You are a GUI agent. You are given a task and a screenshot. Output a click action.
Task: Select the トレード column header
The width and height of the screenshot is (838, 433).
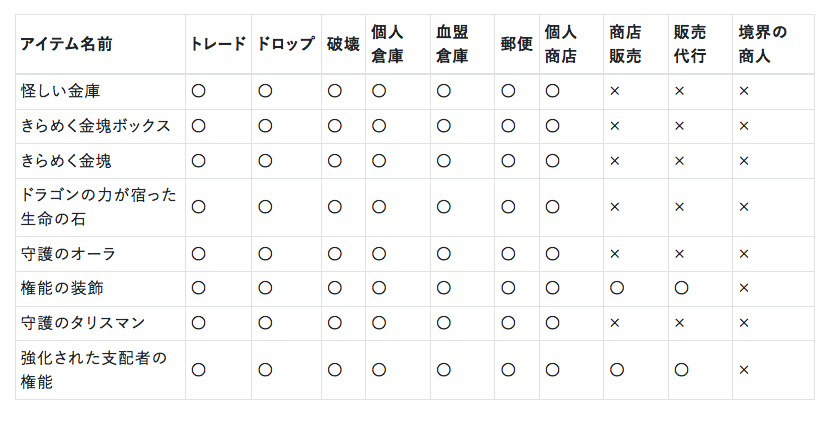[218, 44]
